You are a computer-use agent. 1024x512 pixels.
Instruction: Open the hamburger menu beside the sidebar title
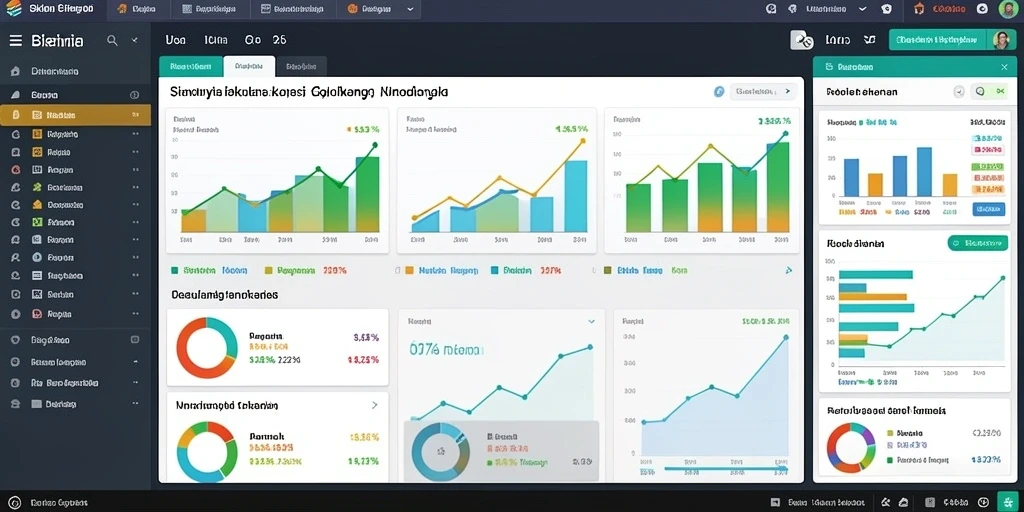tap(15, 41)
